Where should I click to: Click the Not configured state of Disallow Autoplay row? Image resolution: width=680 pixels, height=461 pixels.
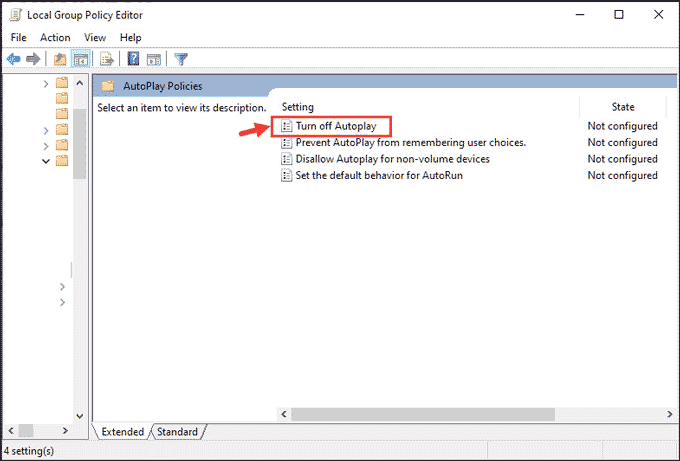click(622, 159)
